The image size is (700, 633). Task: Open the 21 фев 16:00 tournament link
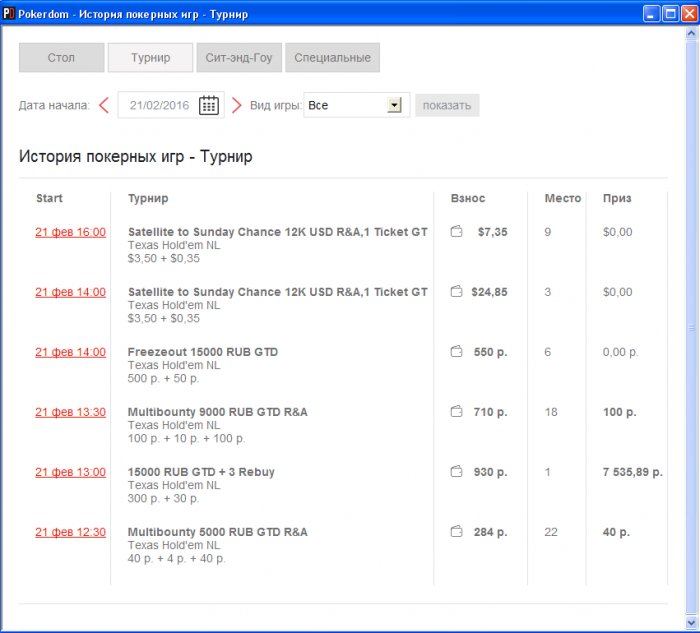click(x=71, y=232)
